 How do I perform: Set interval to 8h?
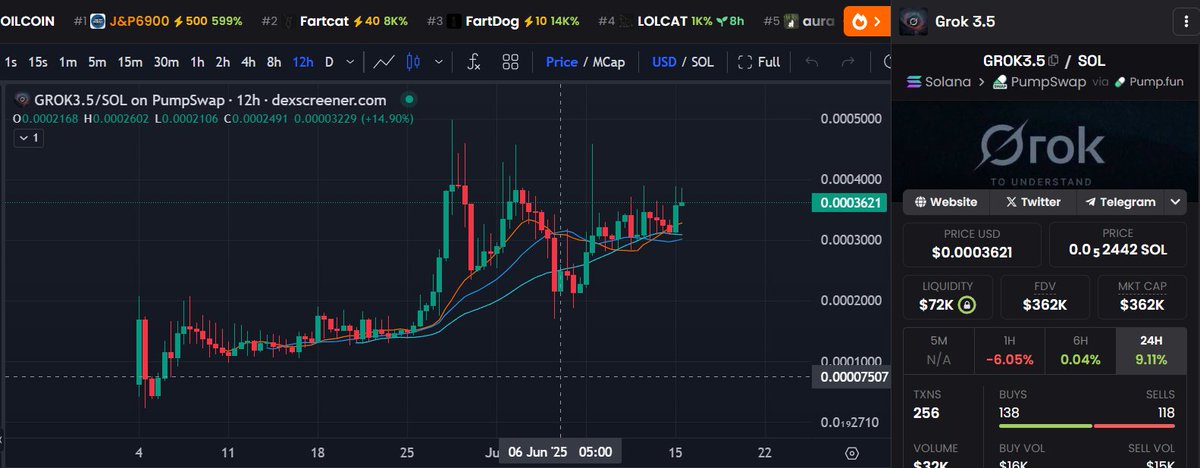point(273,62)
